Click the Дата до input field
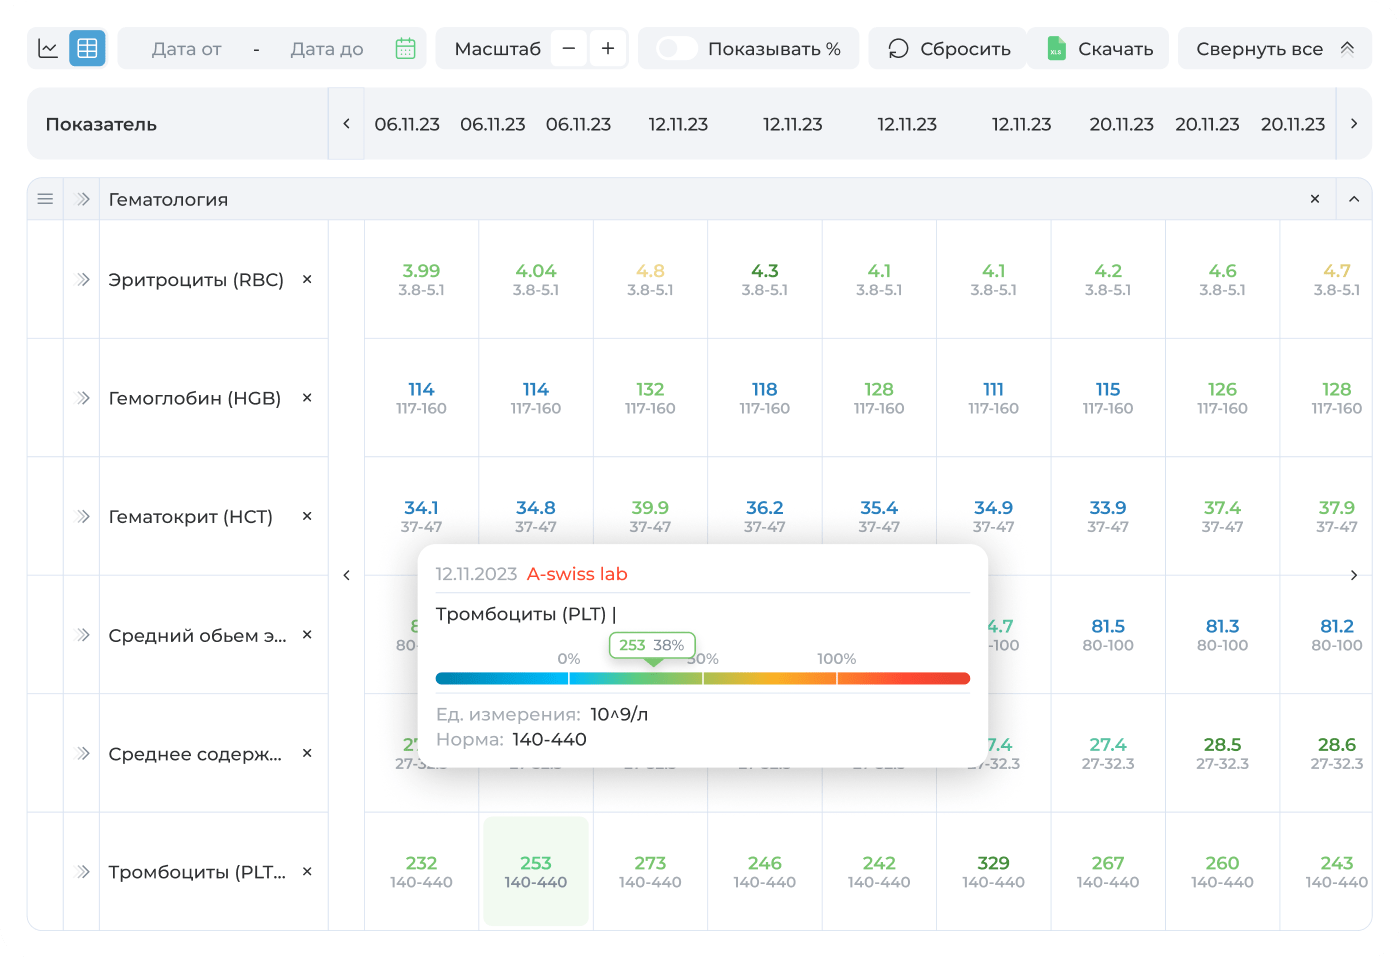The width and height of the screenshot is (1400, 958). click(327, 49)
